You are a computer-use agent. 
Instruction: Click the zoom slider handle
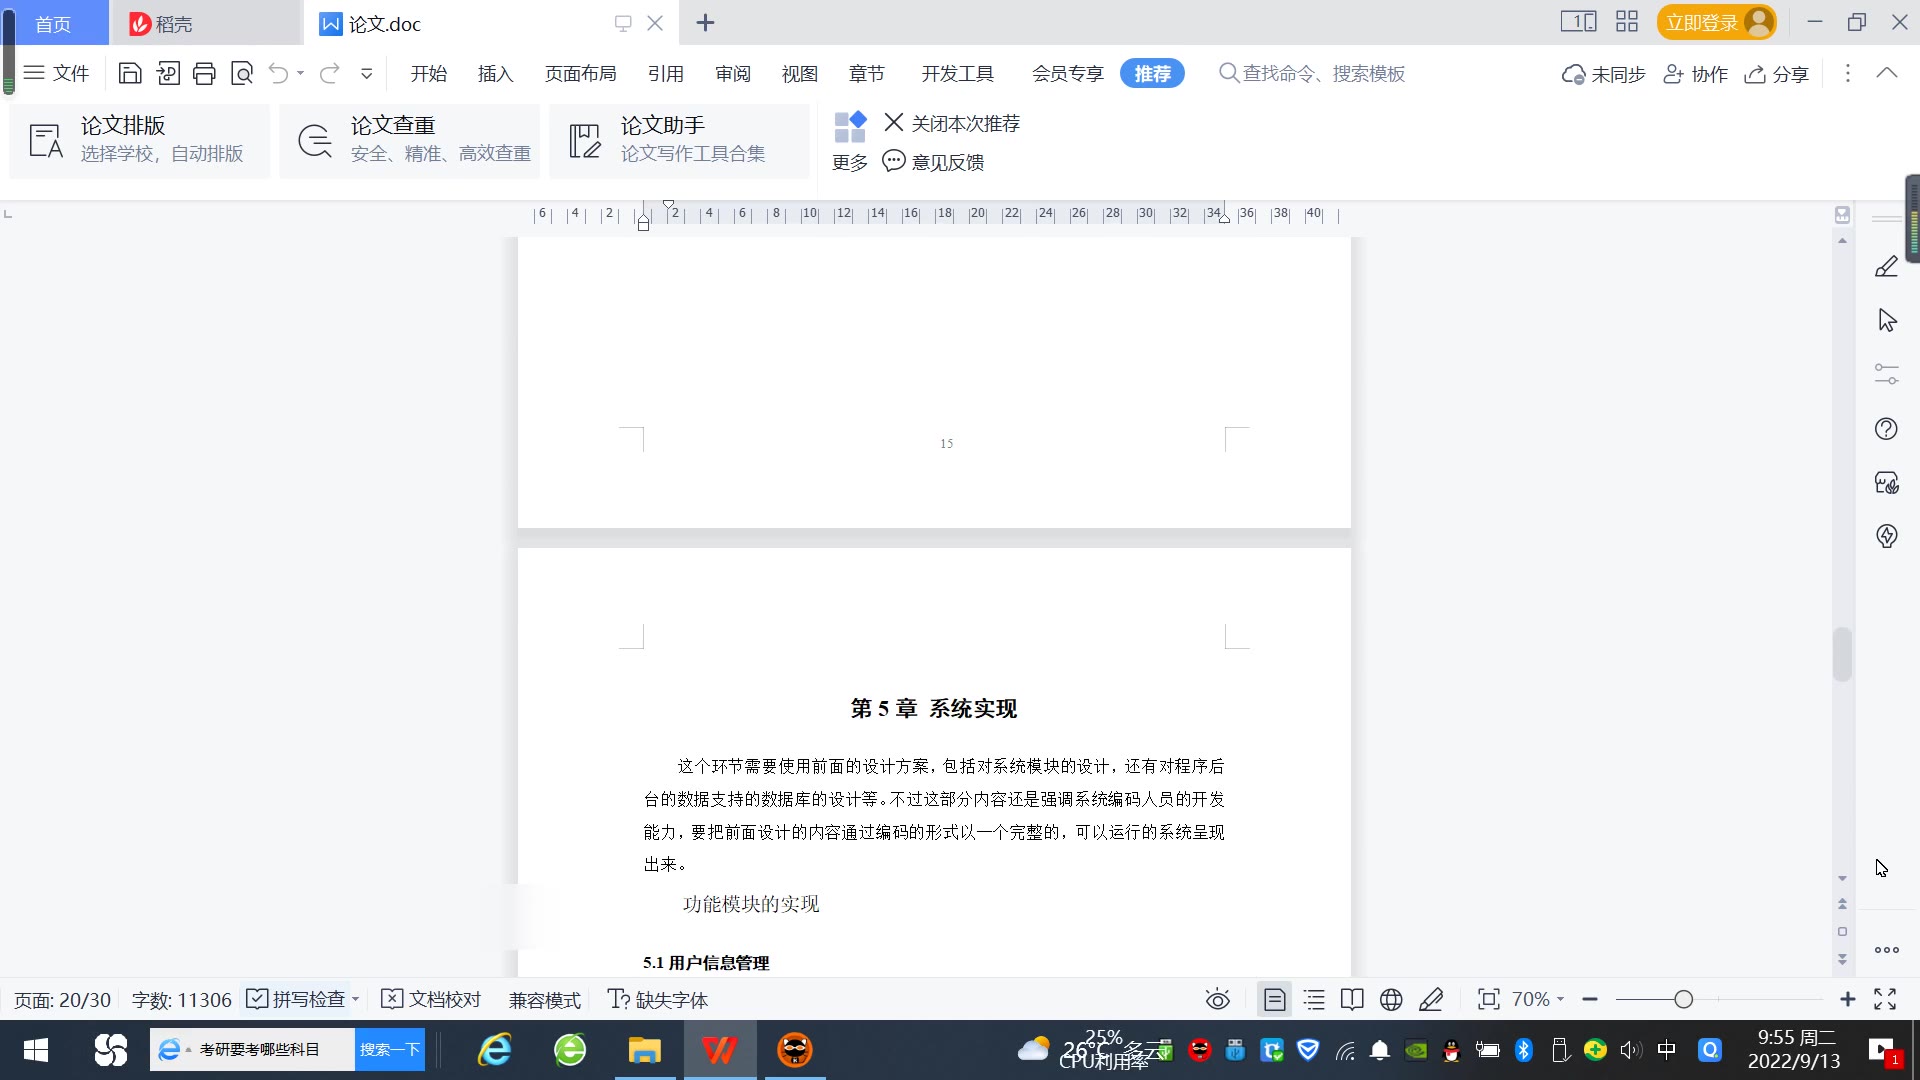coord(1684,999)
